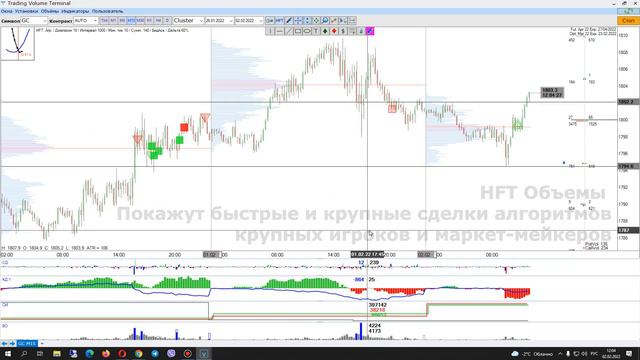Image resolution: width=640 pixels, height=360 pixels.
Task: Switch to the GC M15 chart tab
Action: pyautogui.click(x=27, y=344)
